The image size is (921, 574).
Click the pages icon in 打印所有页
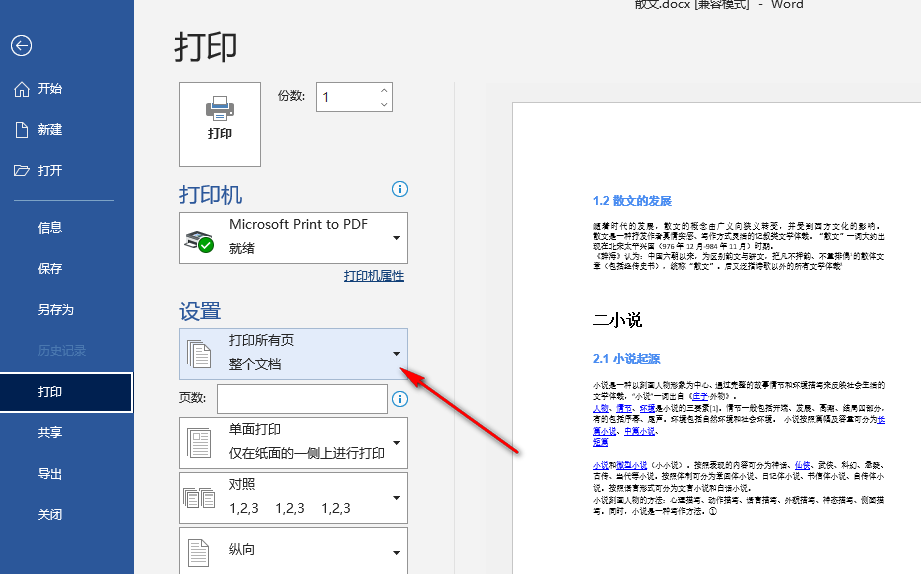(199, 354)
